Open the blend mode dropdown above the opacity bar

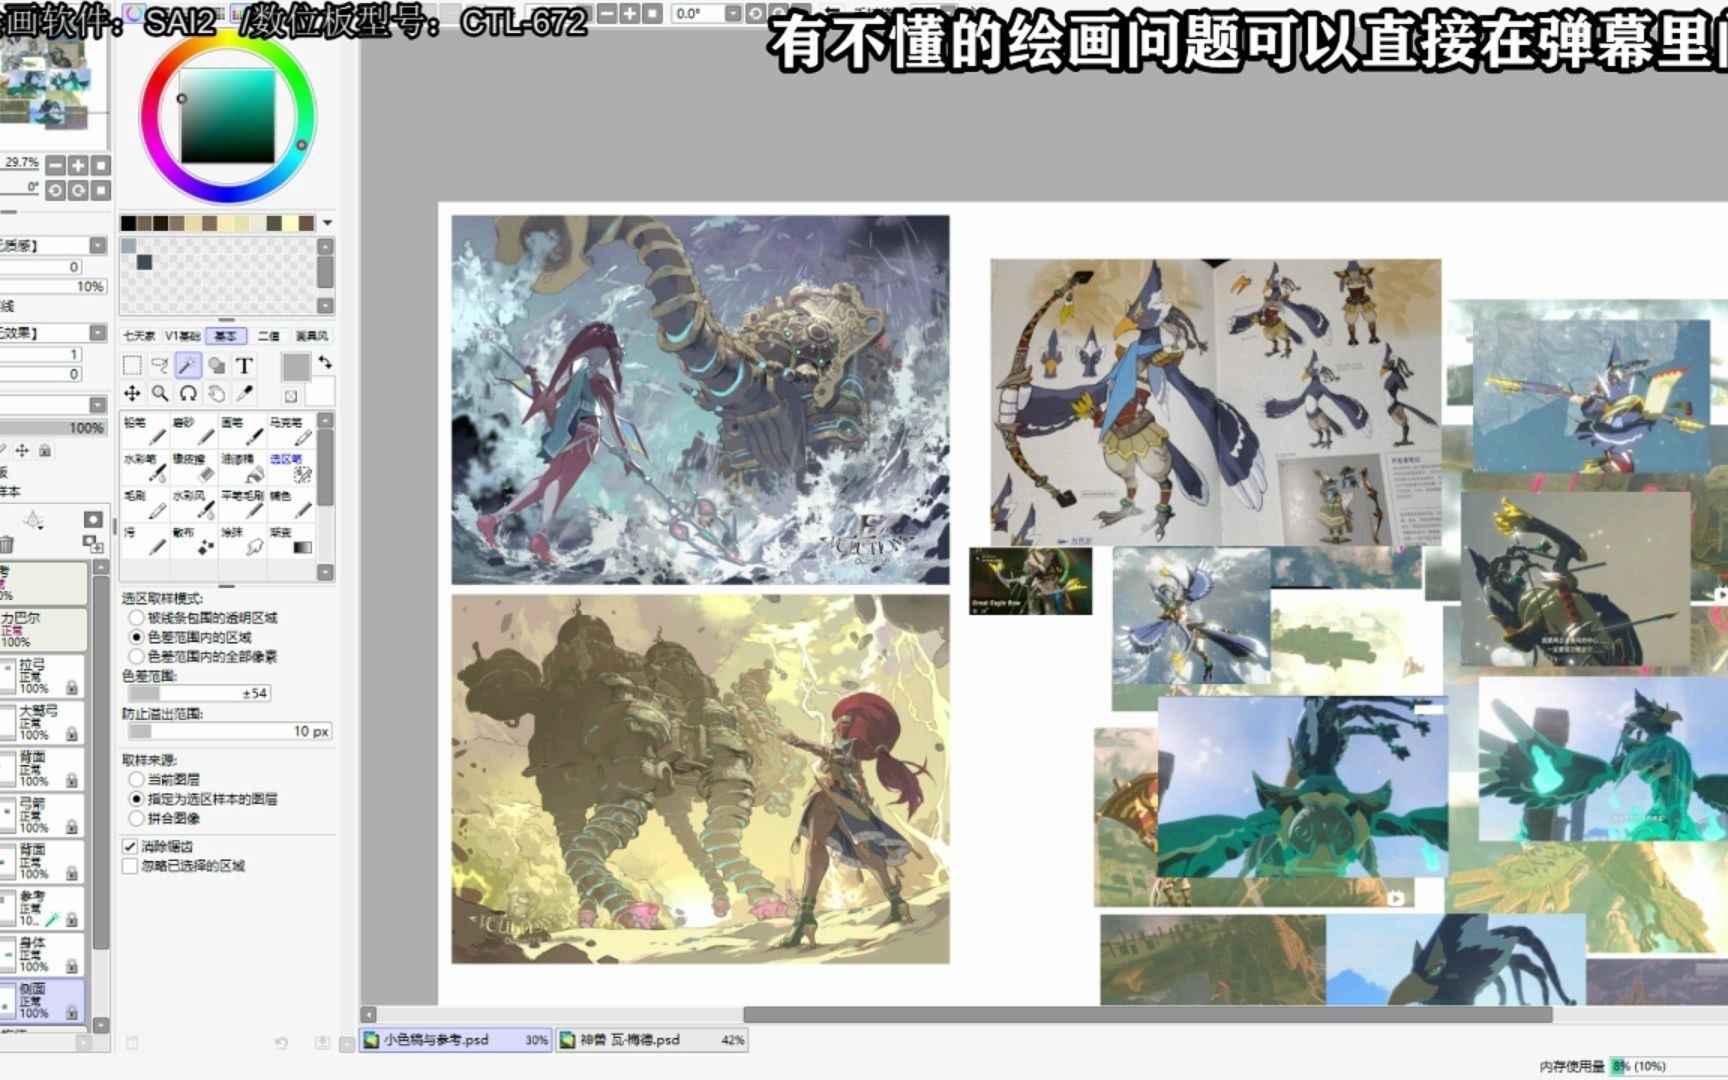97,405
